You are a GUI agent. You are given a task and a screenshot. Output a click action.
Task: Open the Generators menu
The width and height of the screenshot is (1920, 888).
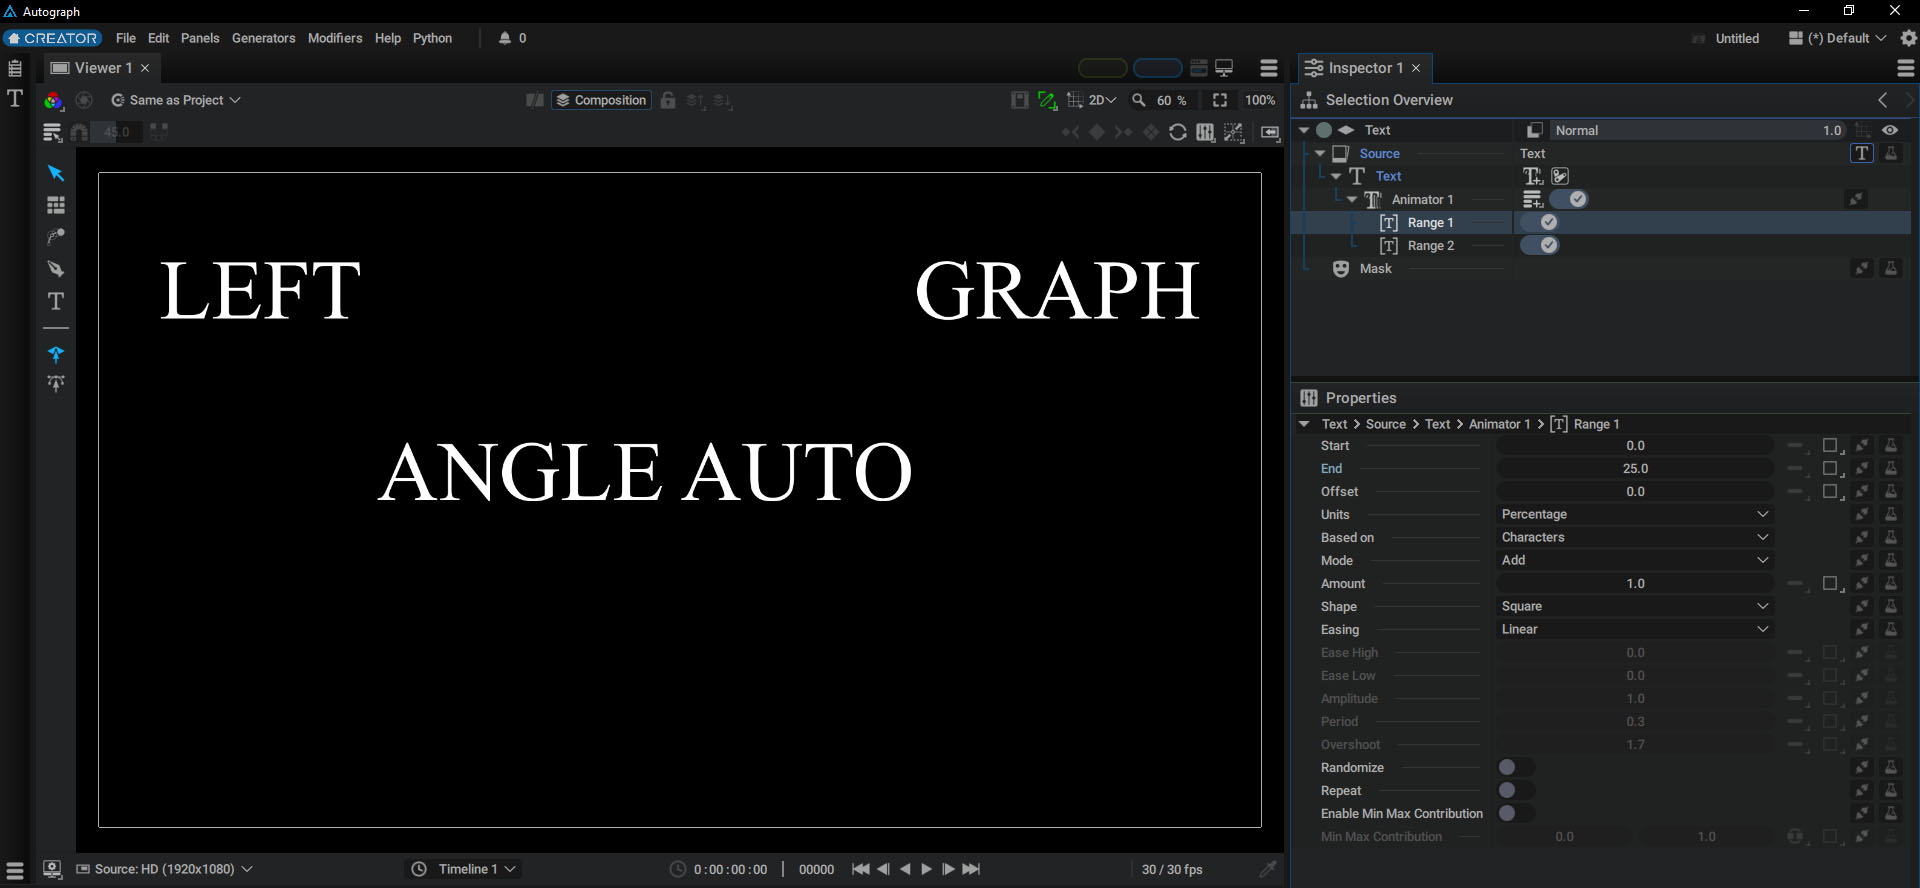[x=264, y=38]
